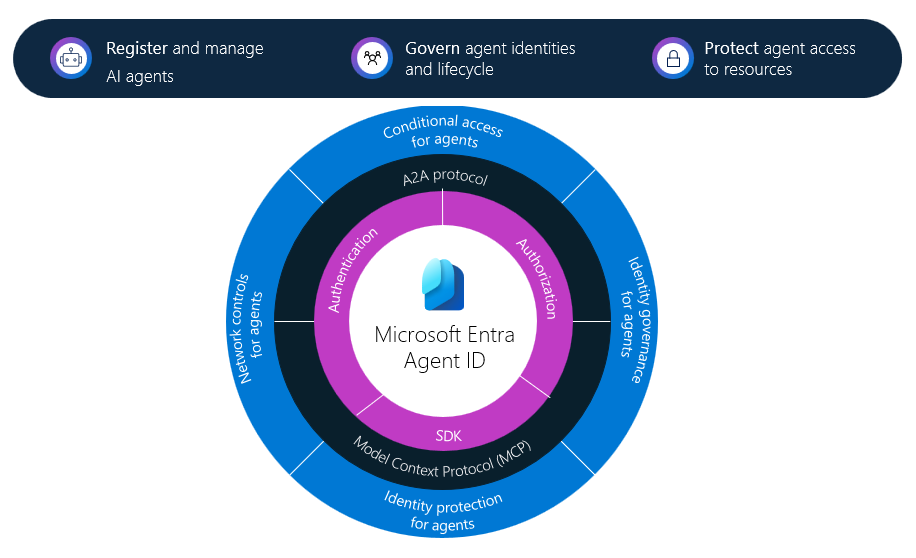
Task: Select 'Register and manage AI agents' text
Action: [184, 62]
